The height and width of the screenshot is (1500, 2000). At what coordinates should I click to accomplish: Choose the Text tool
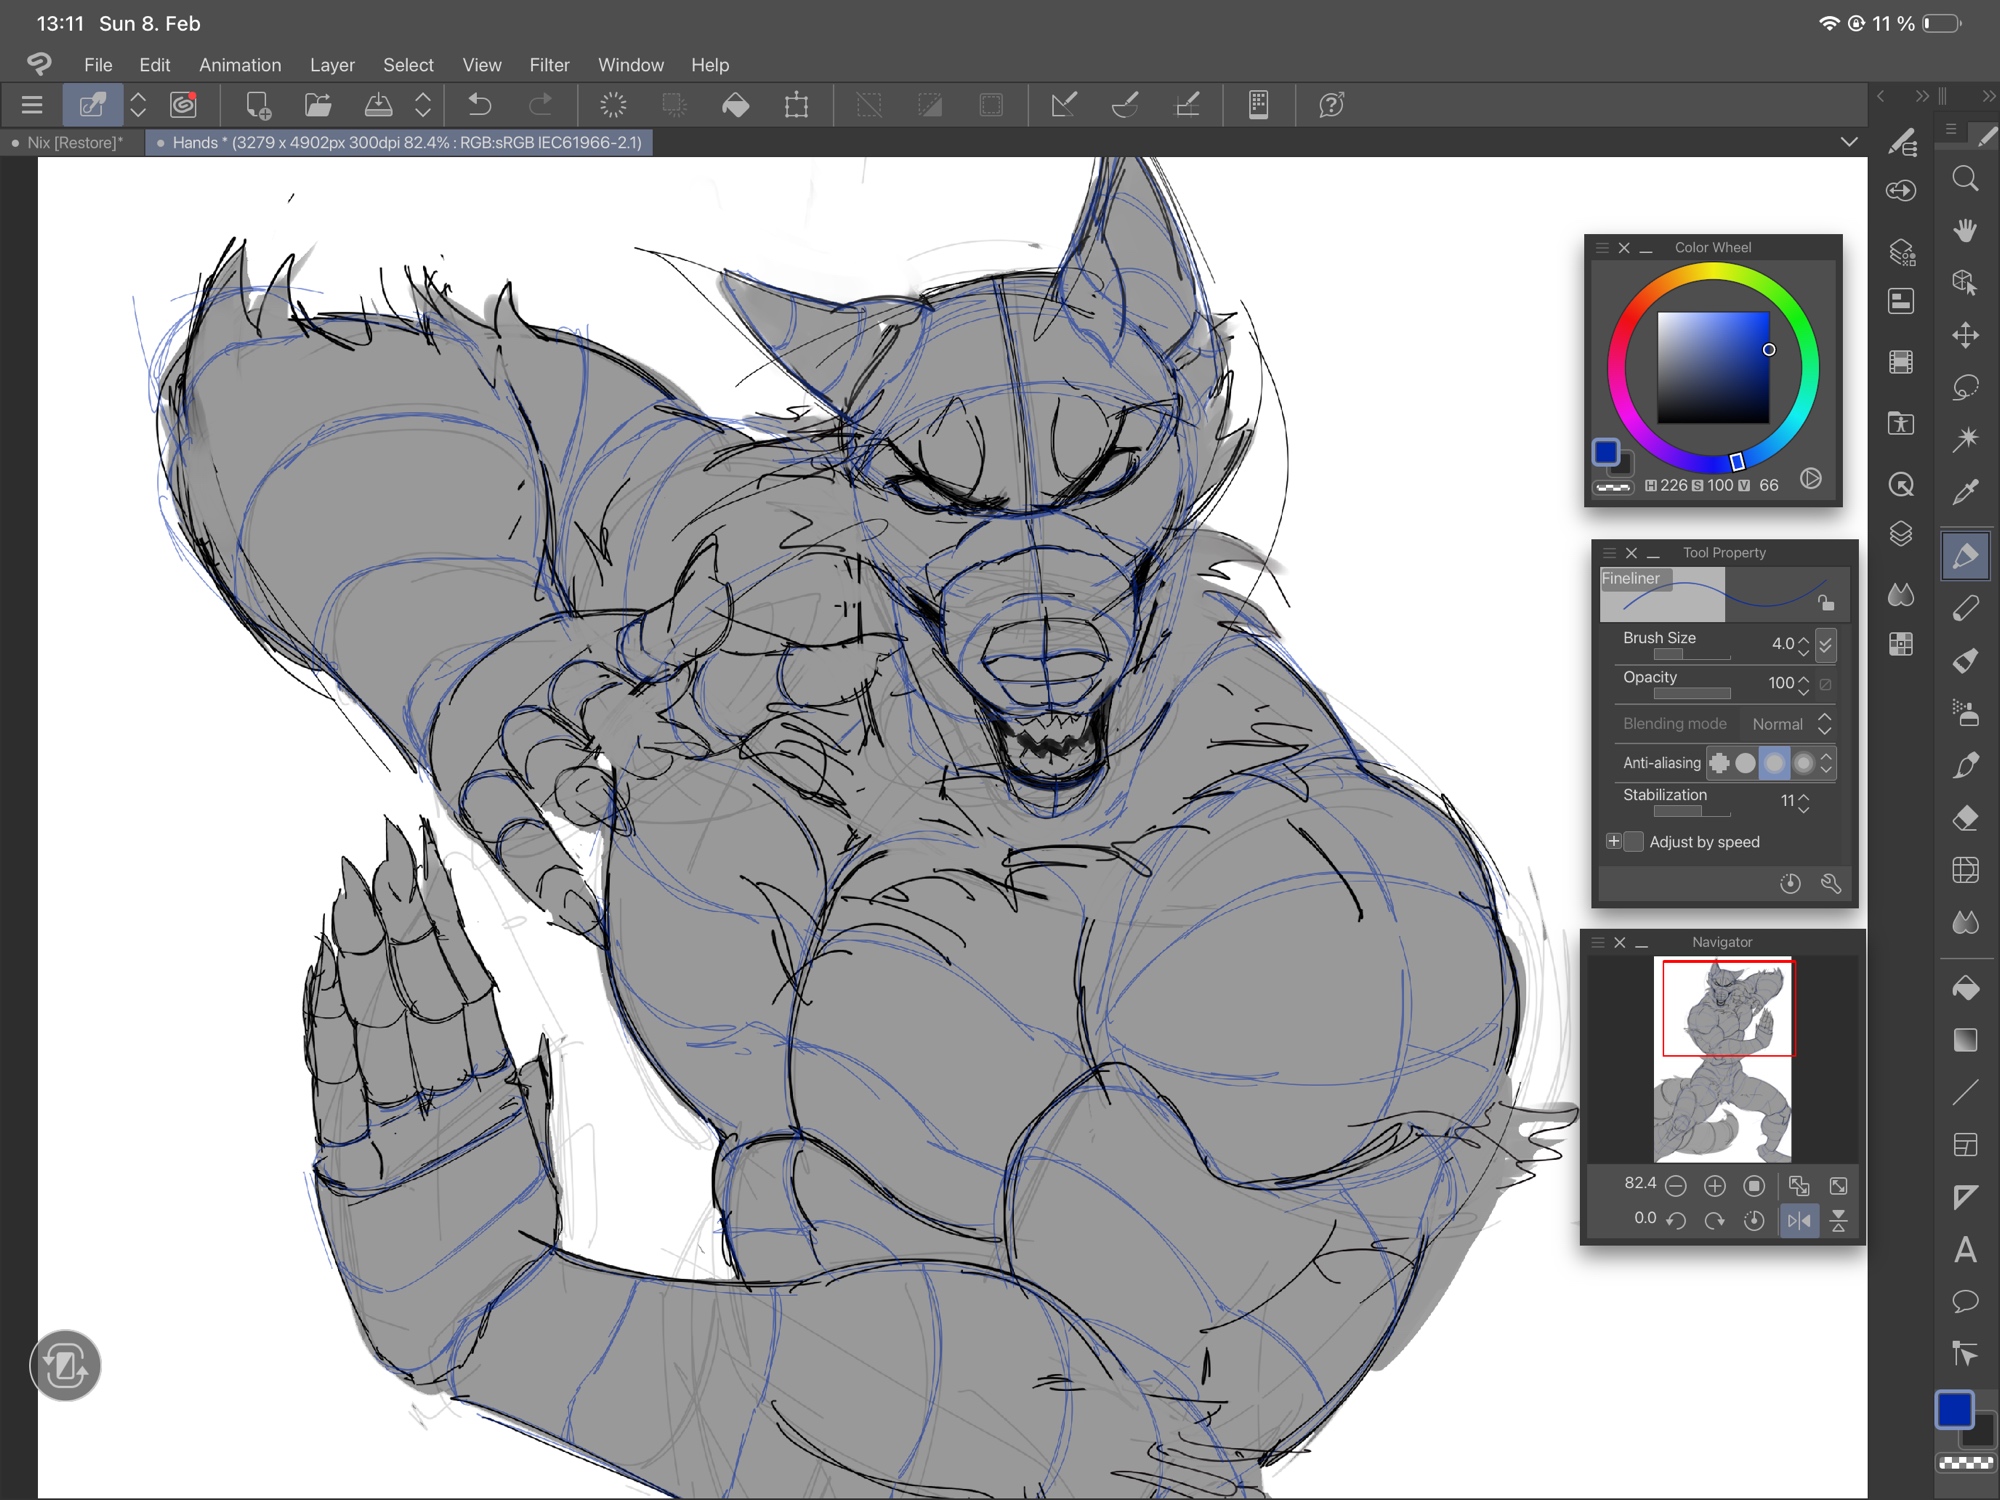tap(1965, 1249)
